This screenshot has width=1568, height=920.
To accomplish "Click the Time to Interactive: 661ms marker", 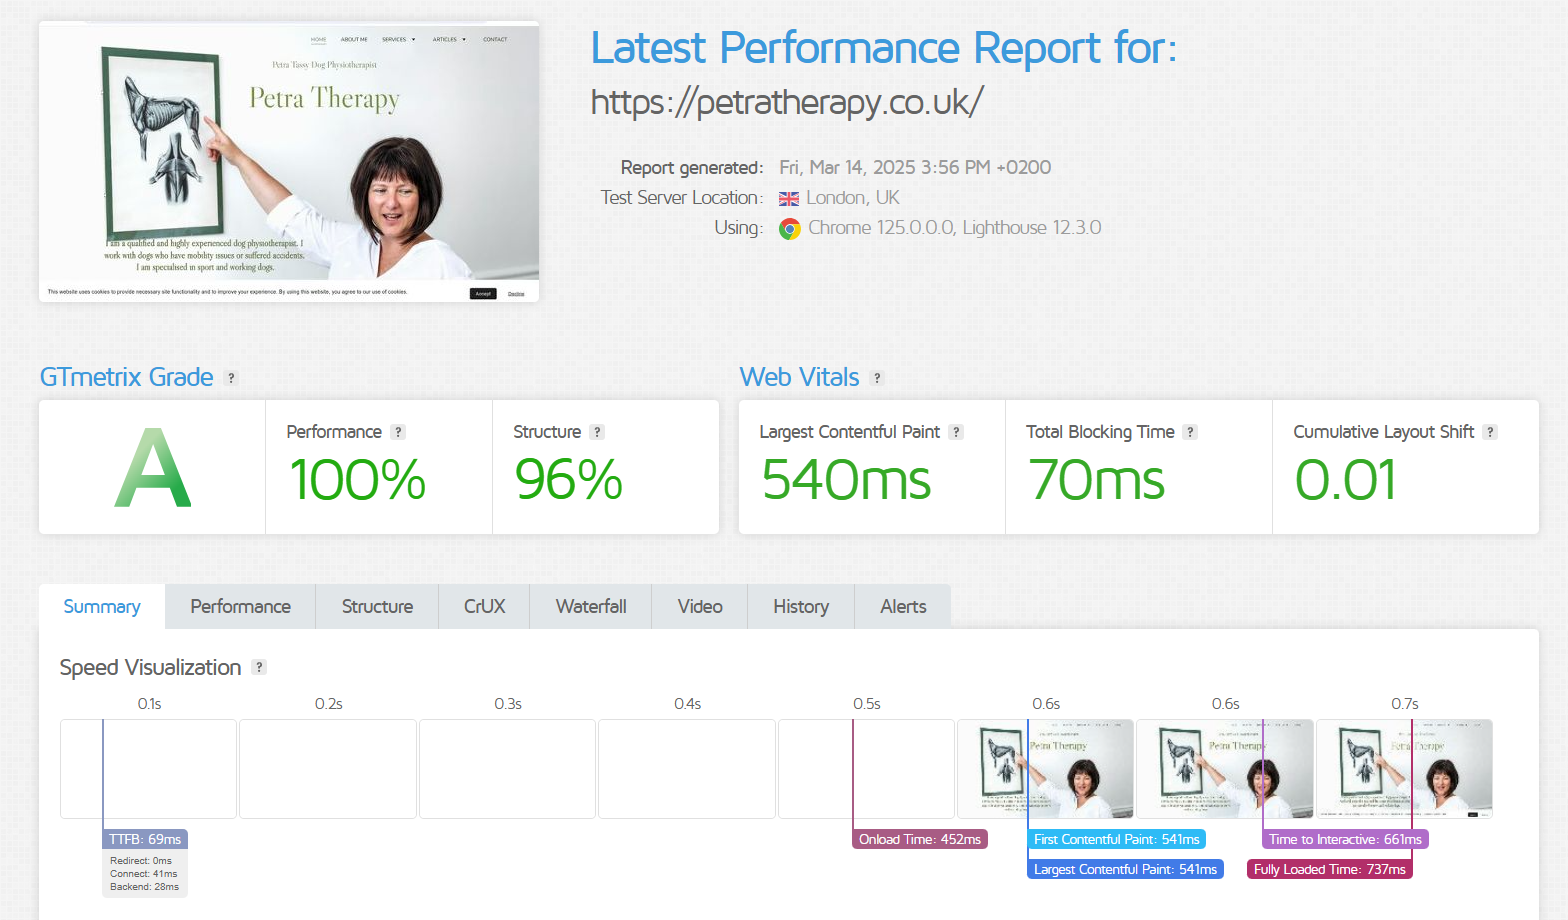I will click(x=1345, y=839).
